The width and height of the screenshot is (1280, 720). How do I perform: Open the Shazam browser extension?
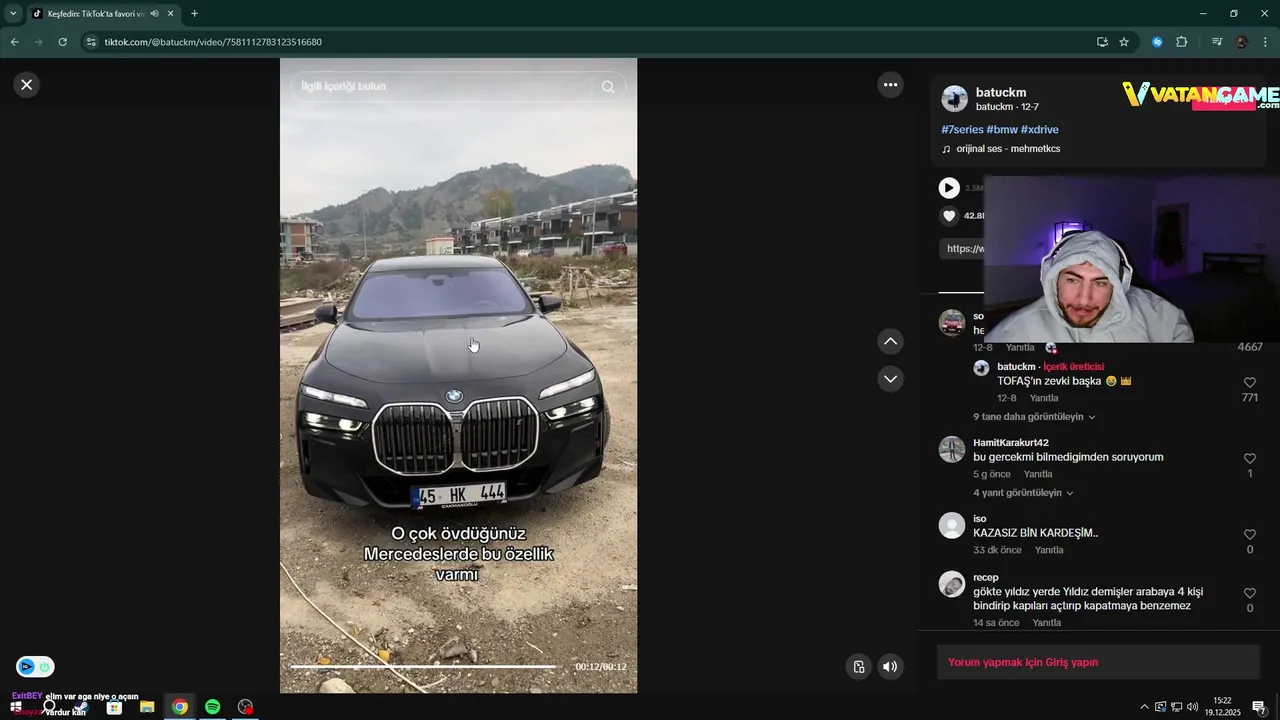point(1157,42)
